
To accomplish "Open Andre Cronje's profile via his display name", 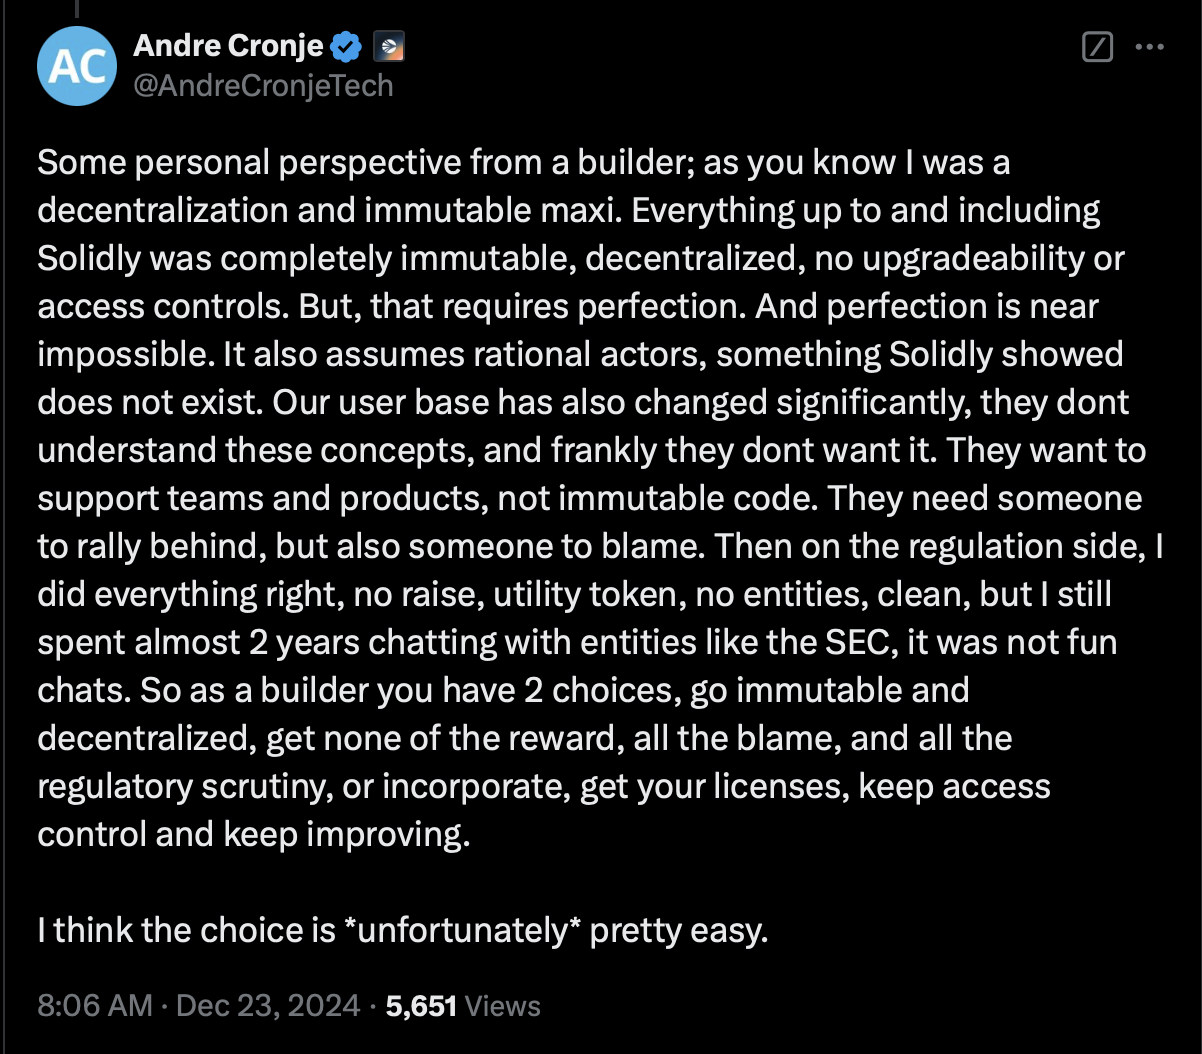I will click(x=228, y=45).
